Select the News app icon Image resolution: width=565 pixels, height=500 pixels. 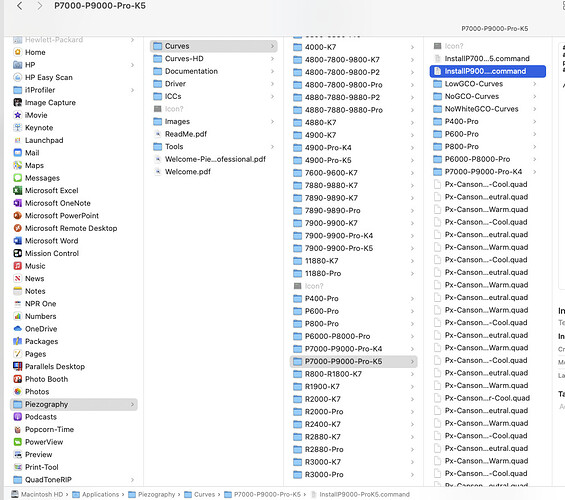click(17, 278)
